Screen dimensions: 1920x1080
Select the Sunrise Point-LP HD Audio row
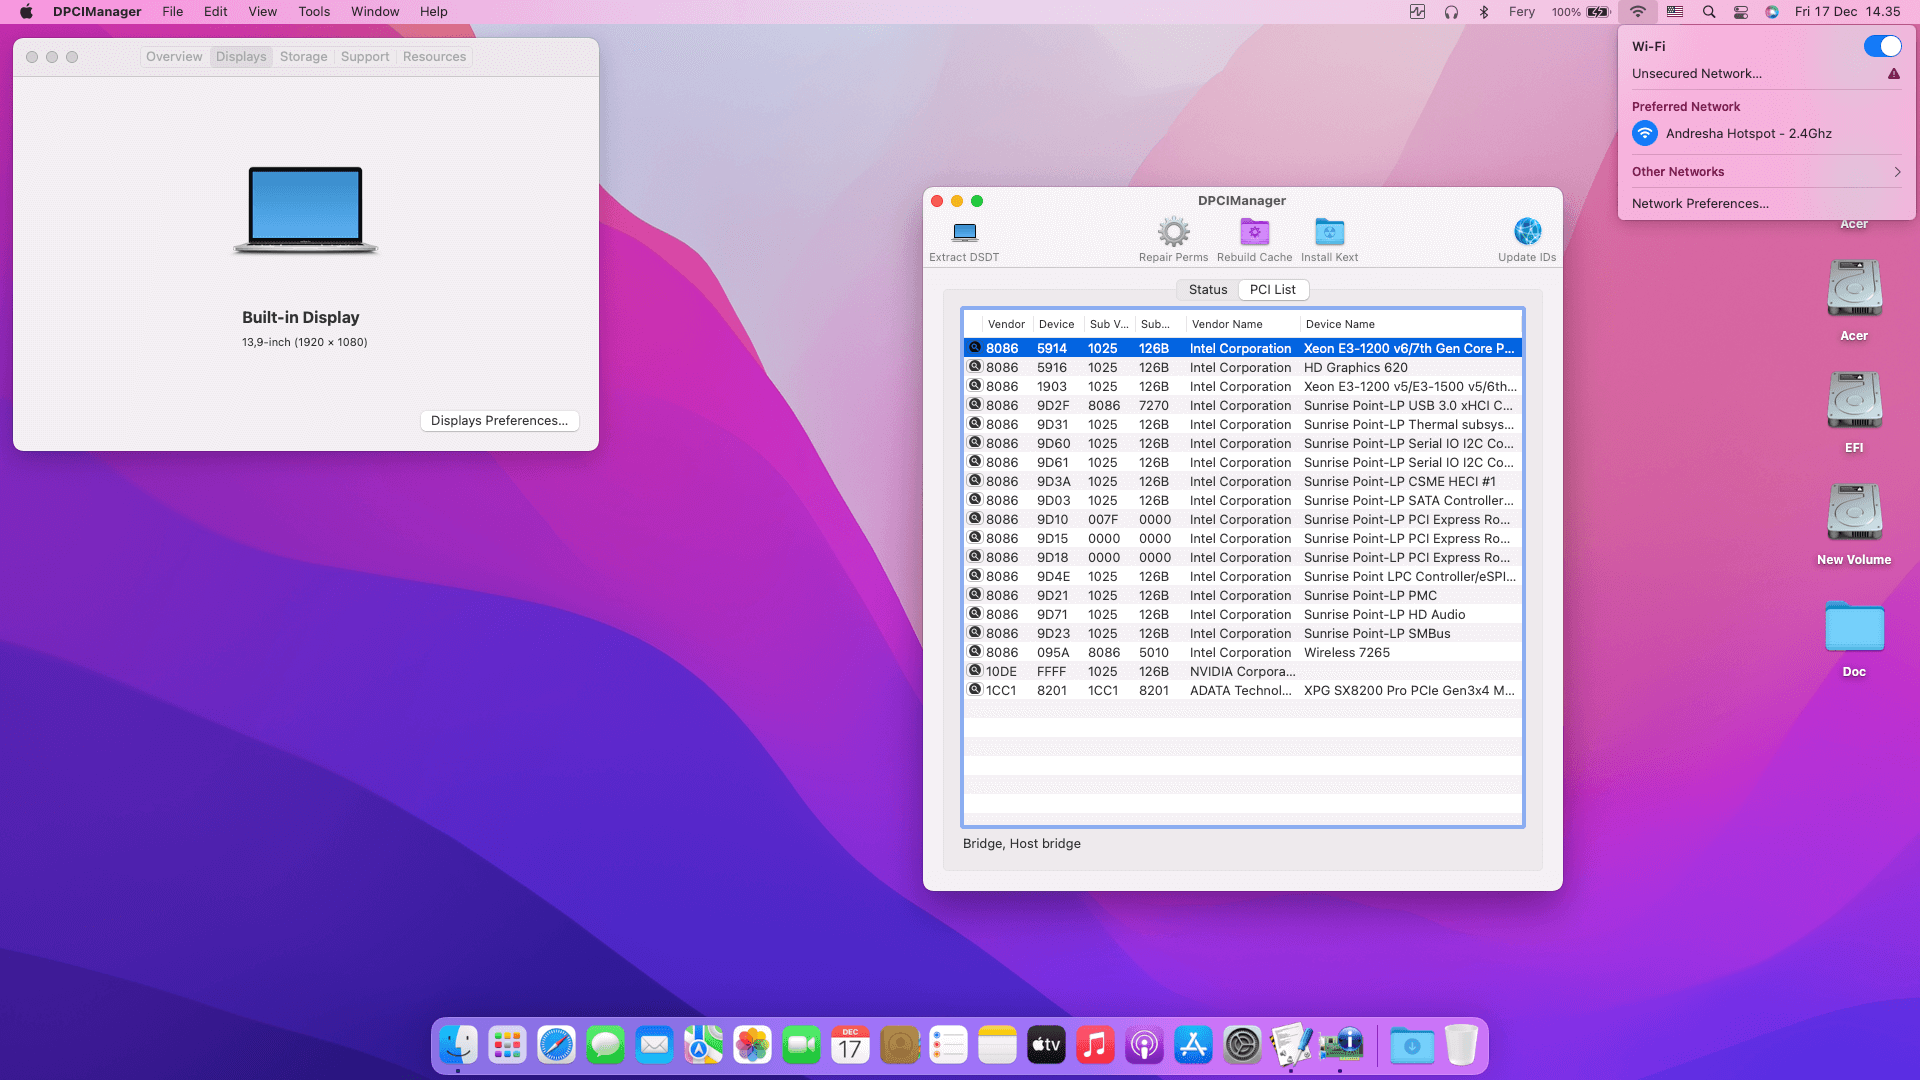pos(1243,615)
